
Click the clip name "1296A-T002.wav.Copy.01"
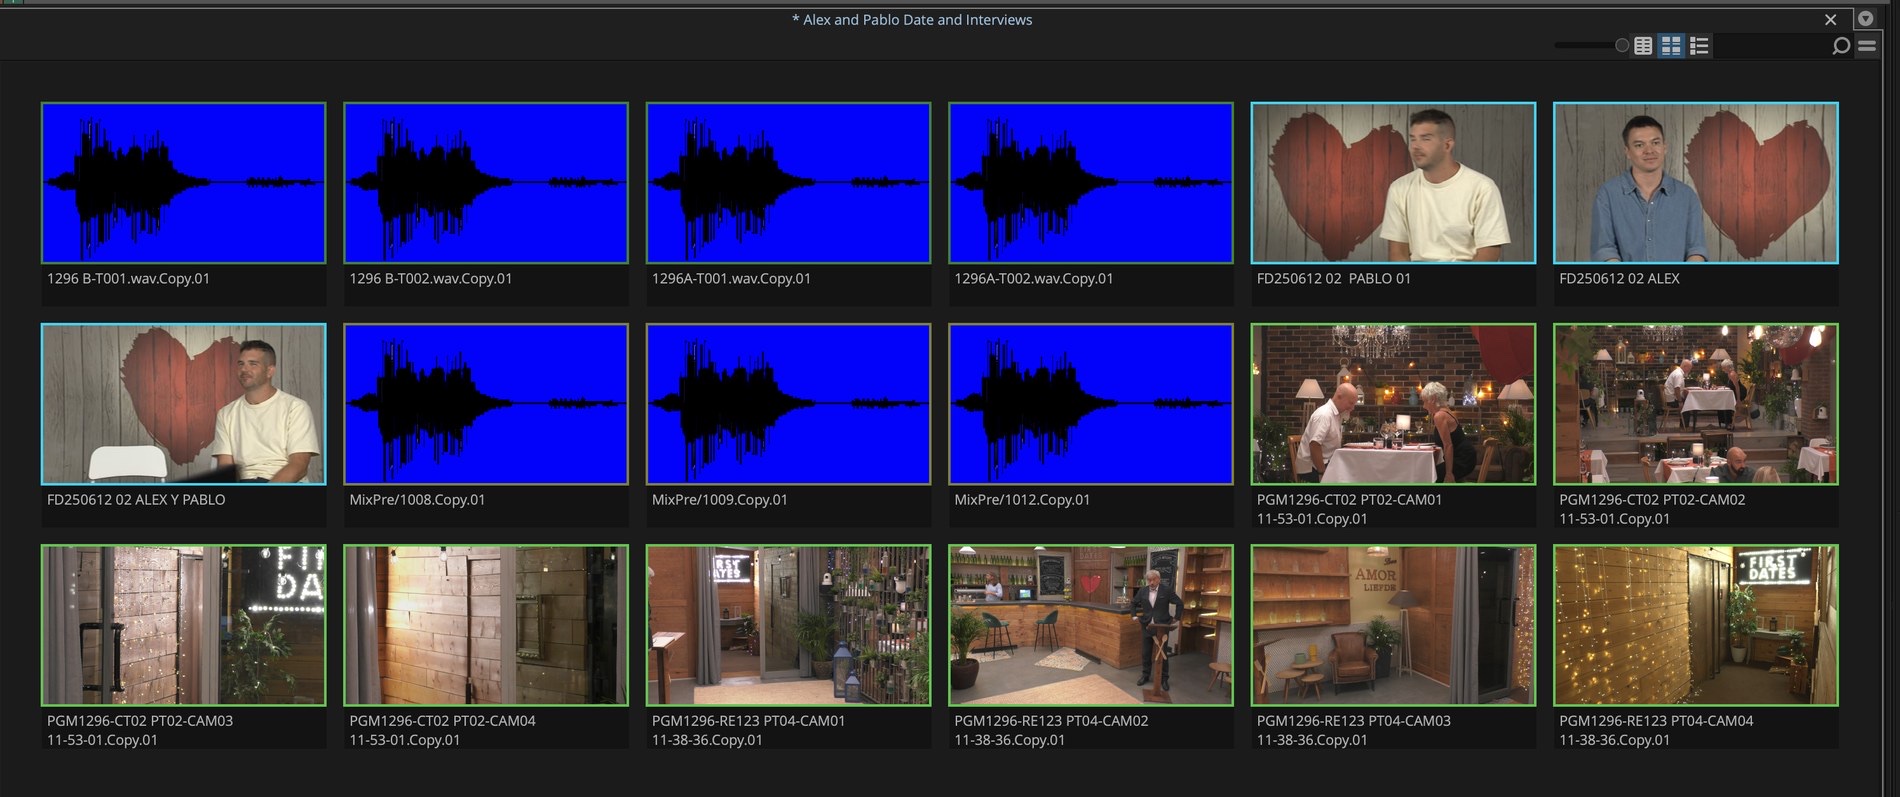pos(1034,279)
